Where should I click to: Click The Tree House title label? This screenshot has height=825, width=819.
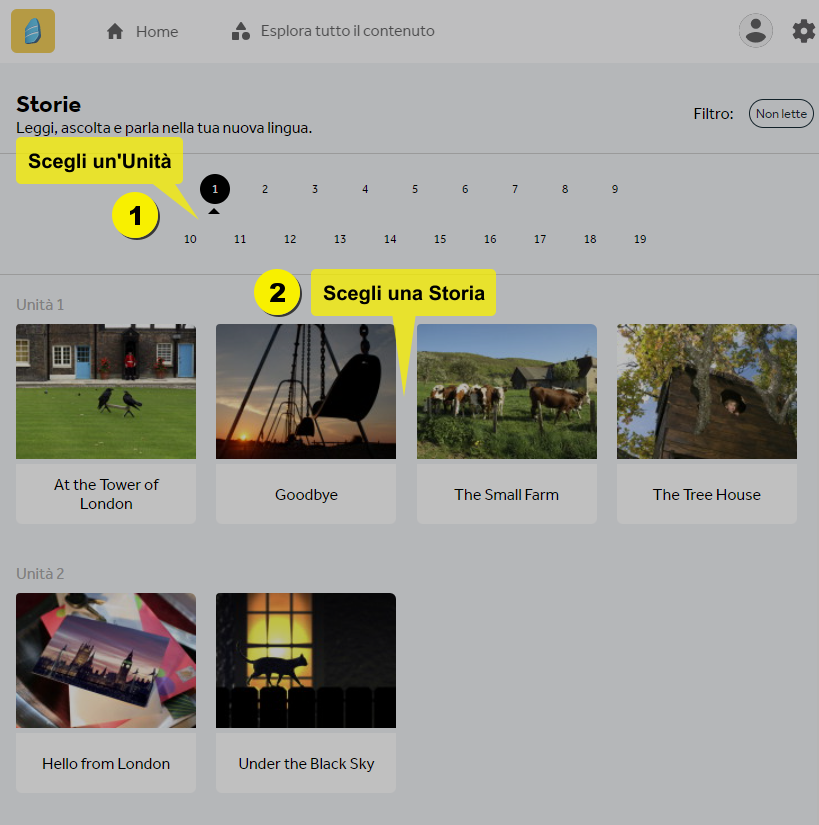point(706,495)
